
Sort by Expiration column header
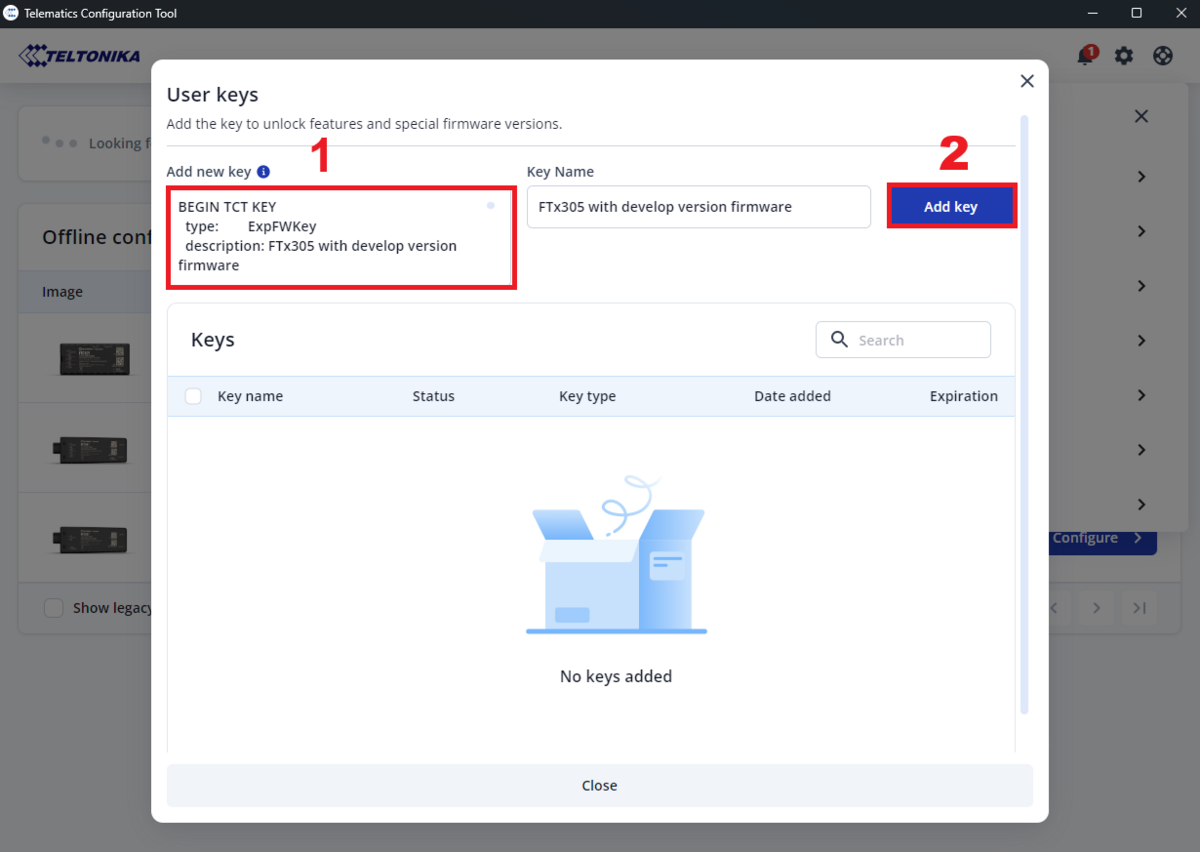[x=963, y=396]
